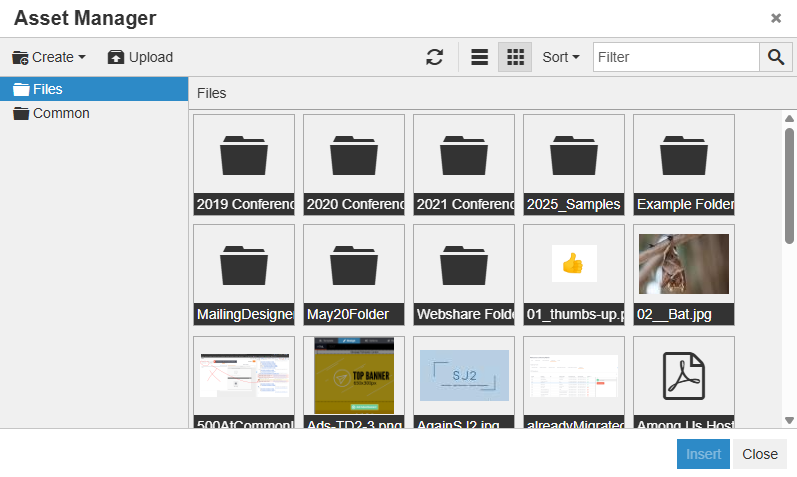797x477 pixels.
Task: Switch to grid thumbnail view
Action: 515,57
